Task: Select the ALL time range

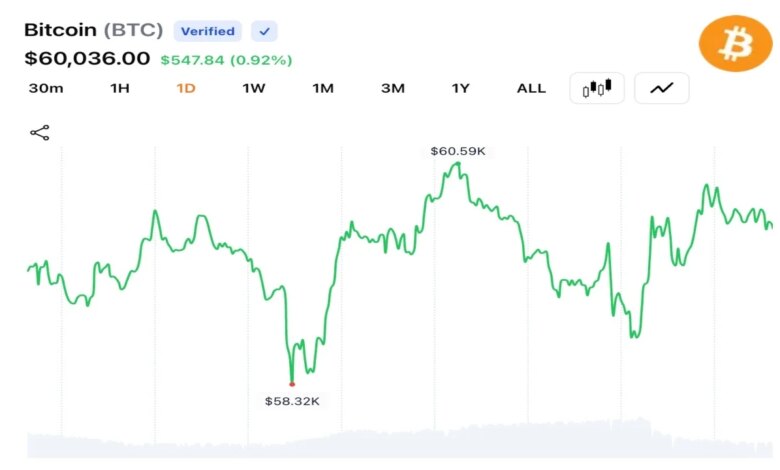Action: (531, 89)
